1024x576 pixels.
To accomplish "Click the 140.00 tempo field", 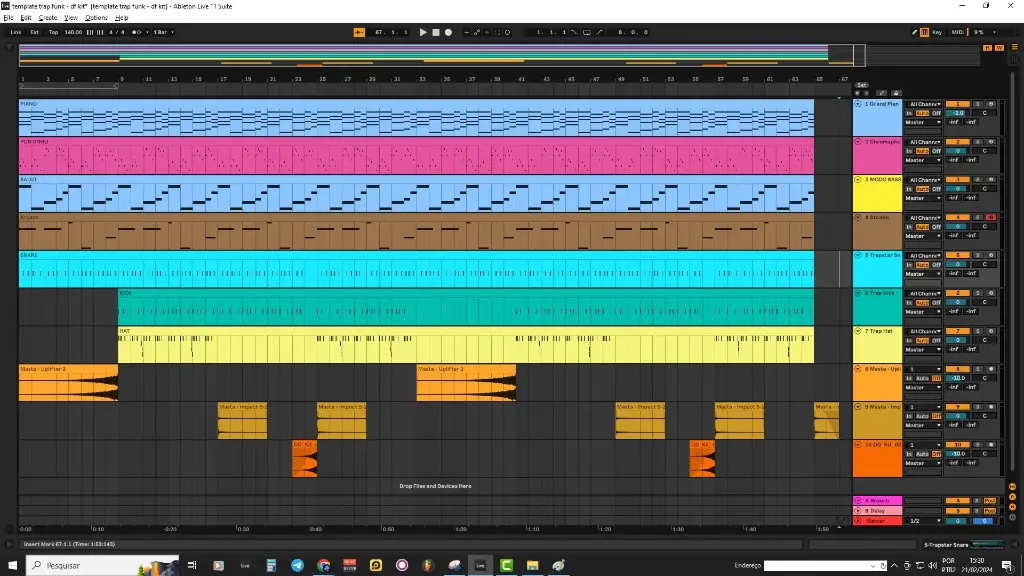I will tap(73, 32).
